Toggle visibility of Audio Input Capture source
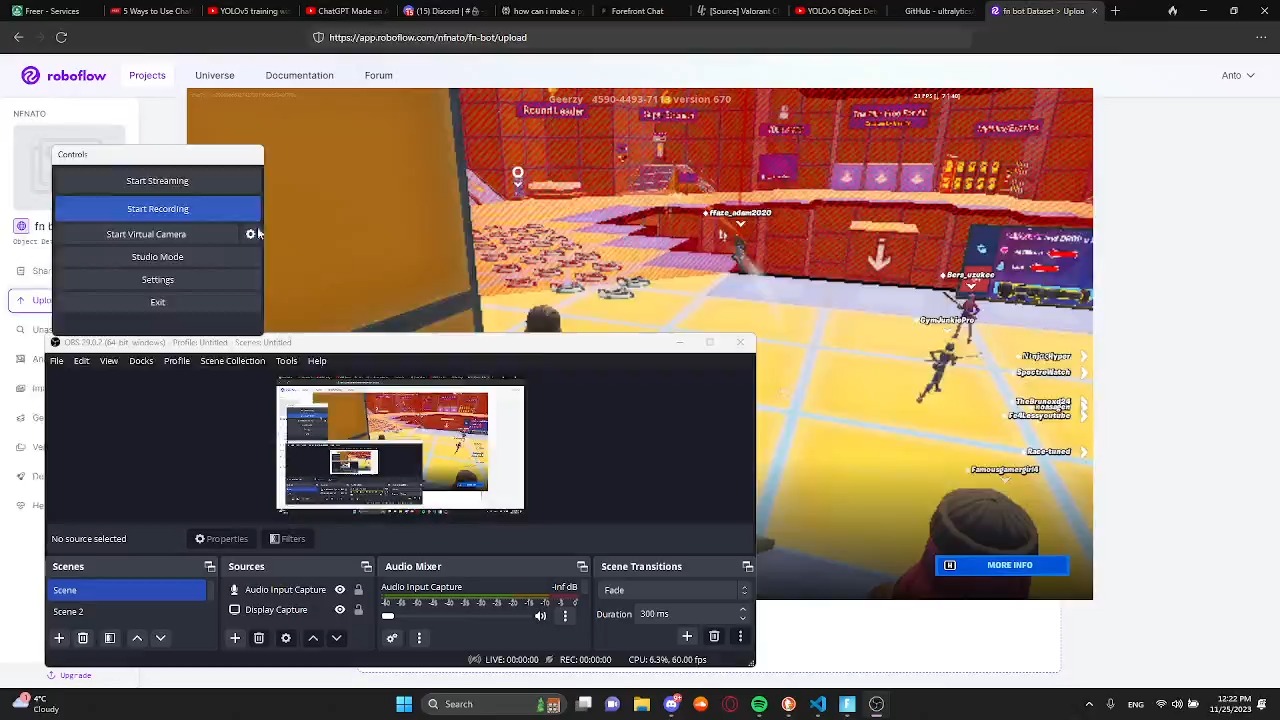This screenshot has height=720, width=1280. coord(339,590)
